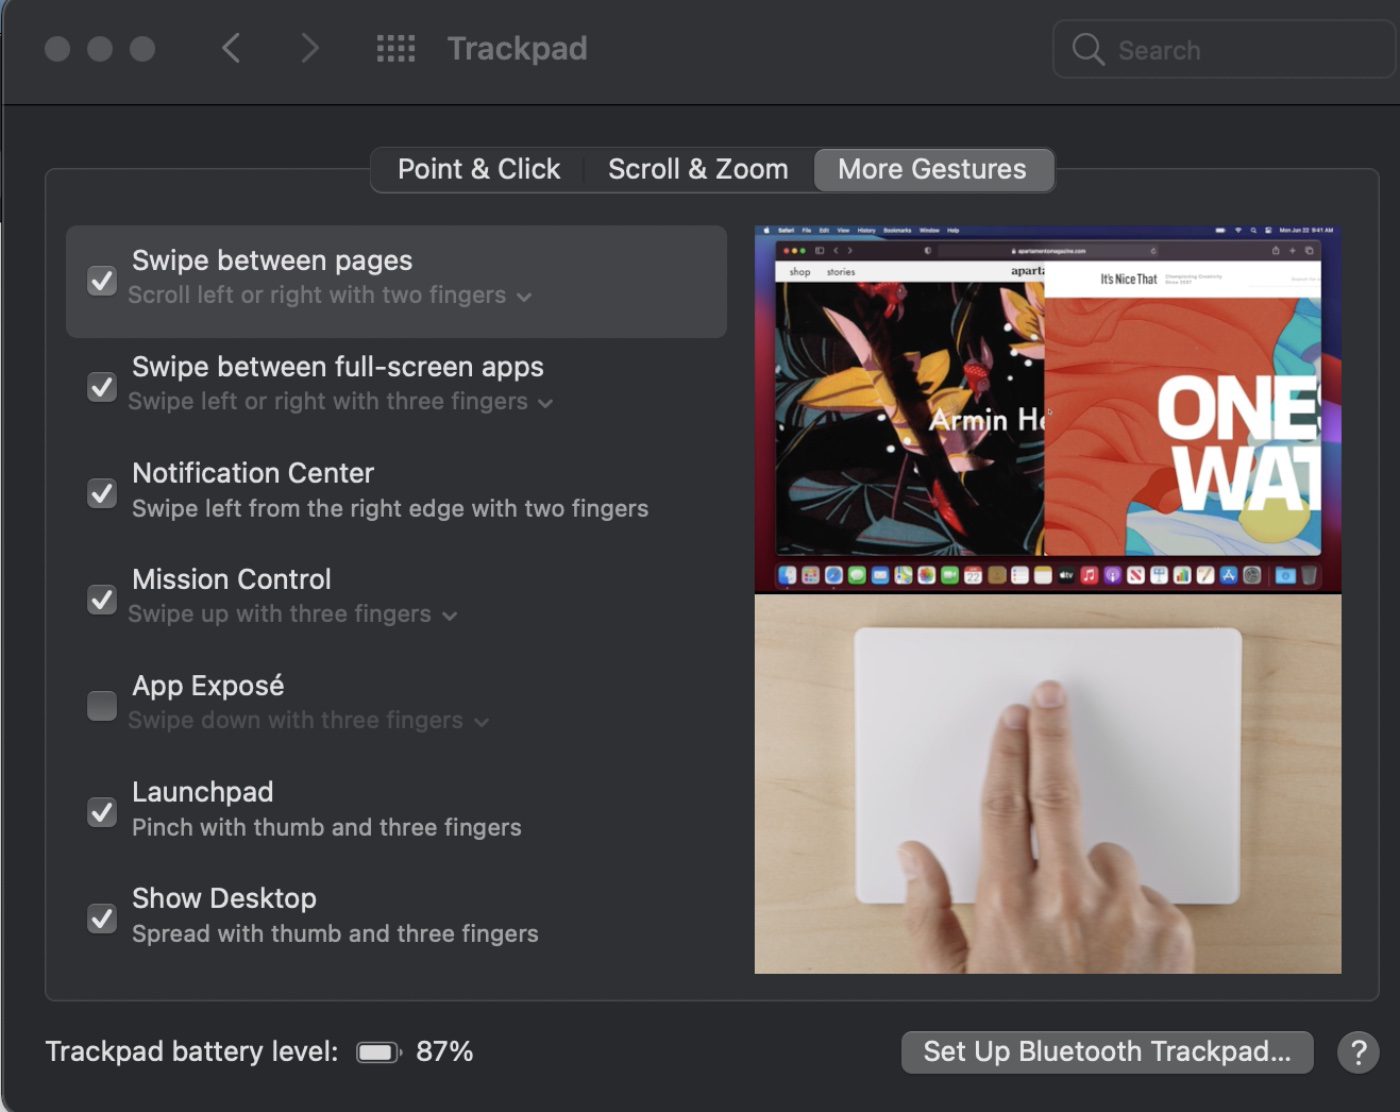The image size is (1400, 1112).
Task: Disable Swipe between pages checkbox
Action: (102, 281)
